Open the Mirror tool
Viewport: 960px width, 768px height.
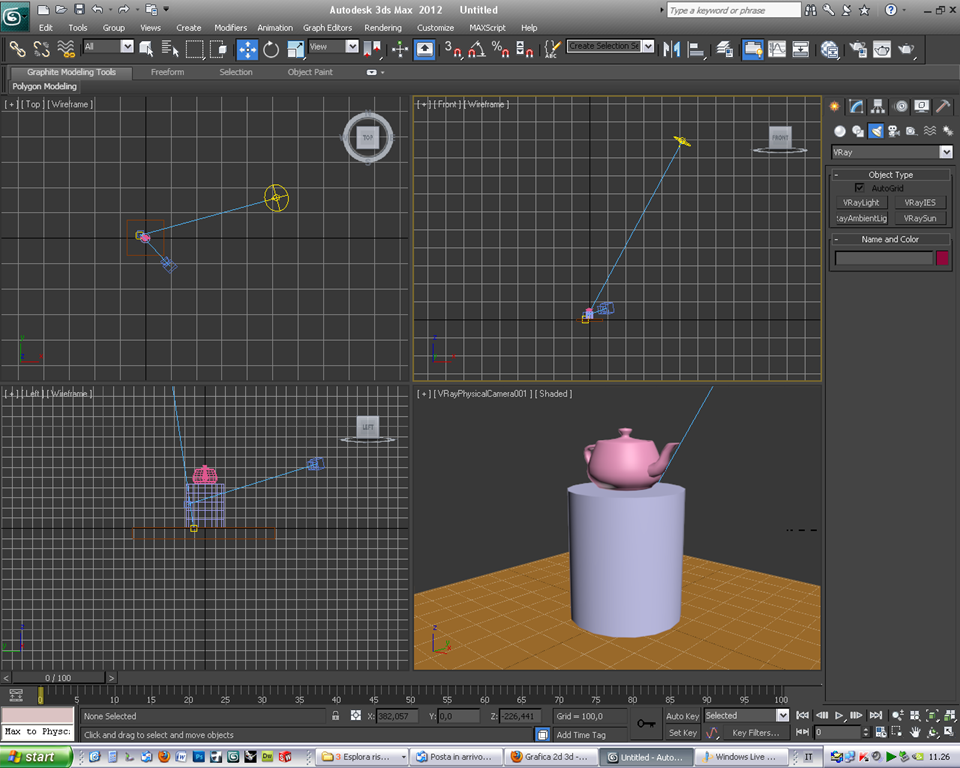click(672, 49)
